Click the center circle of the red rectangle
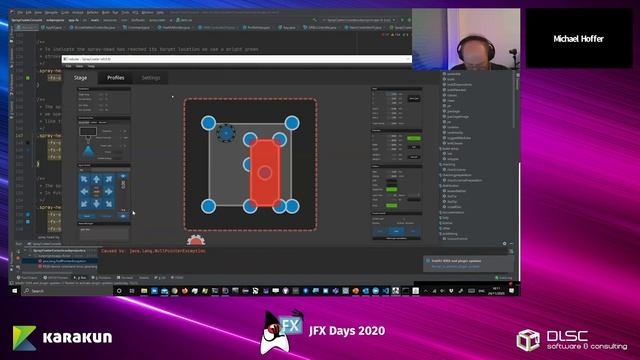The image size is (640, 360). pyautogui.click(x=265, y=173)
